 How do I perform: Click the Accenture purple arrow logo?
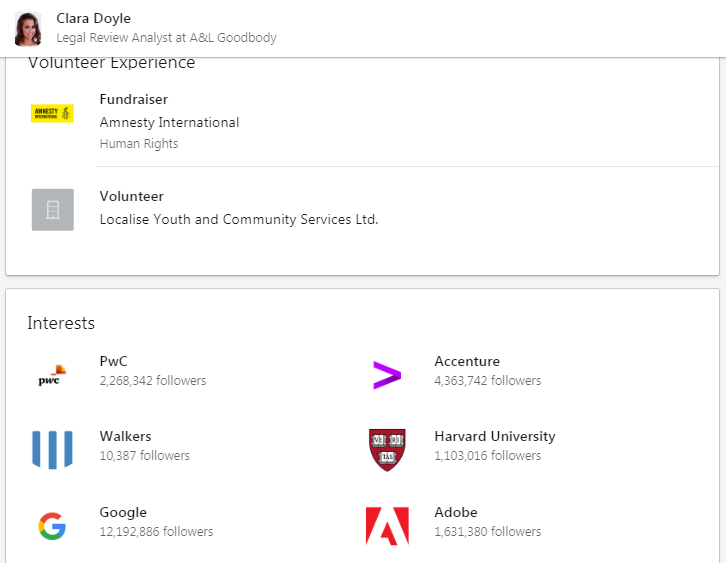pos(387,375)
